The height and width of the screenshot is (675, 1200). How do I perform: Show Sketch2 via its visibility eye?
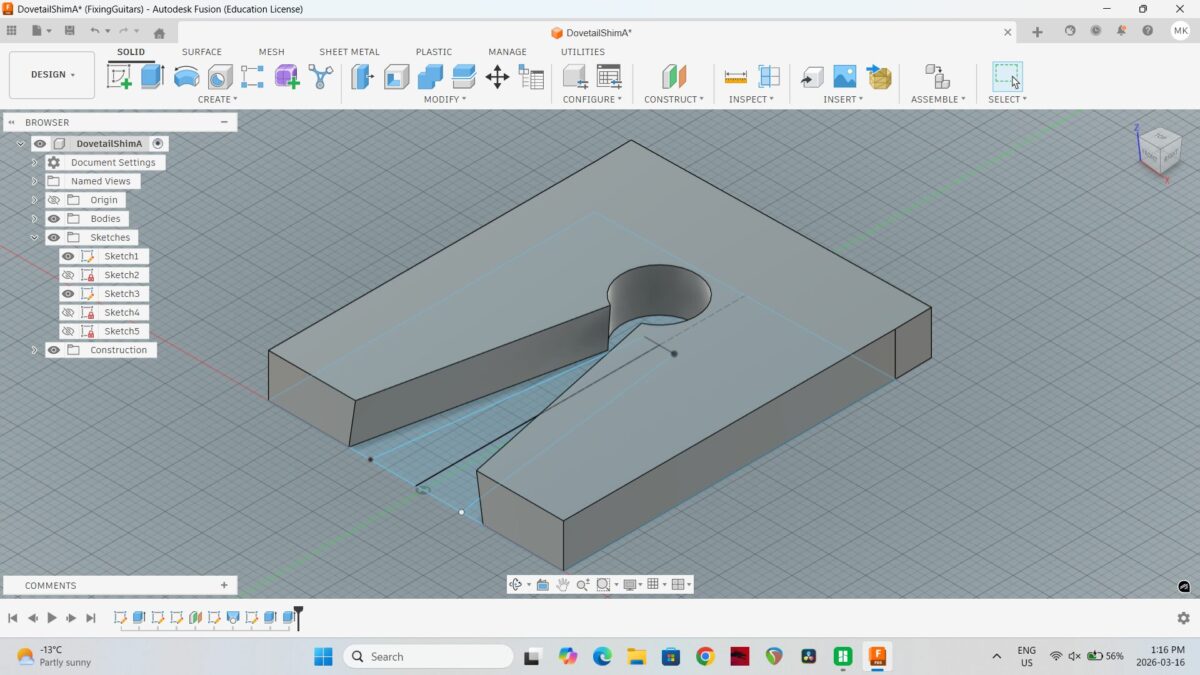pos(68,275)
